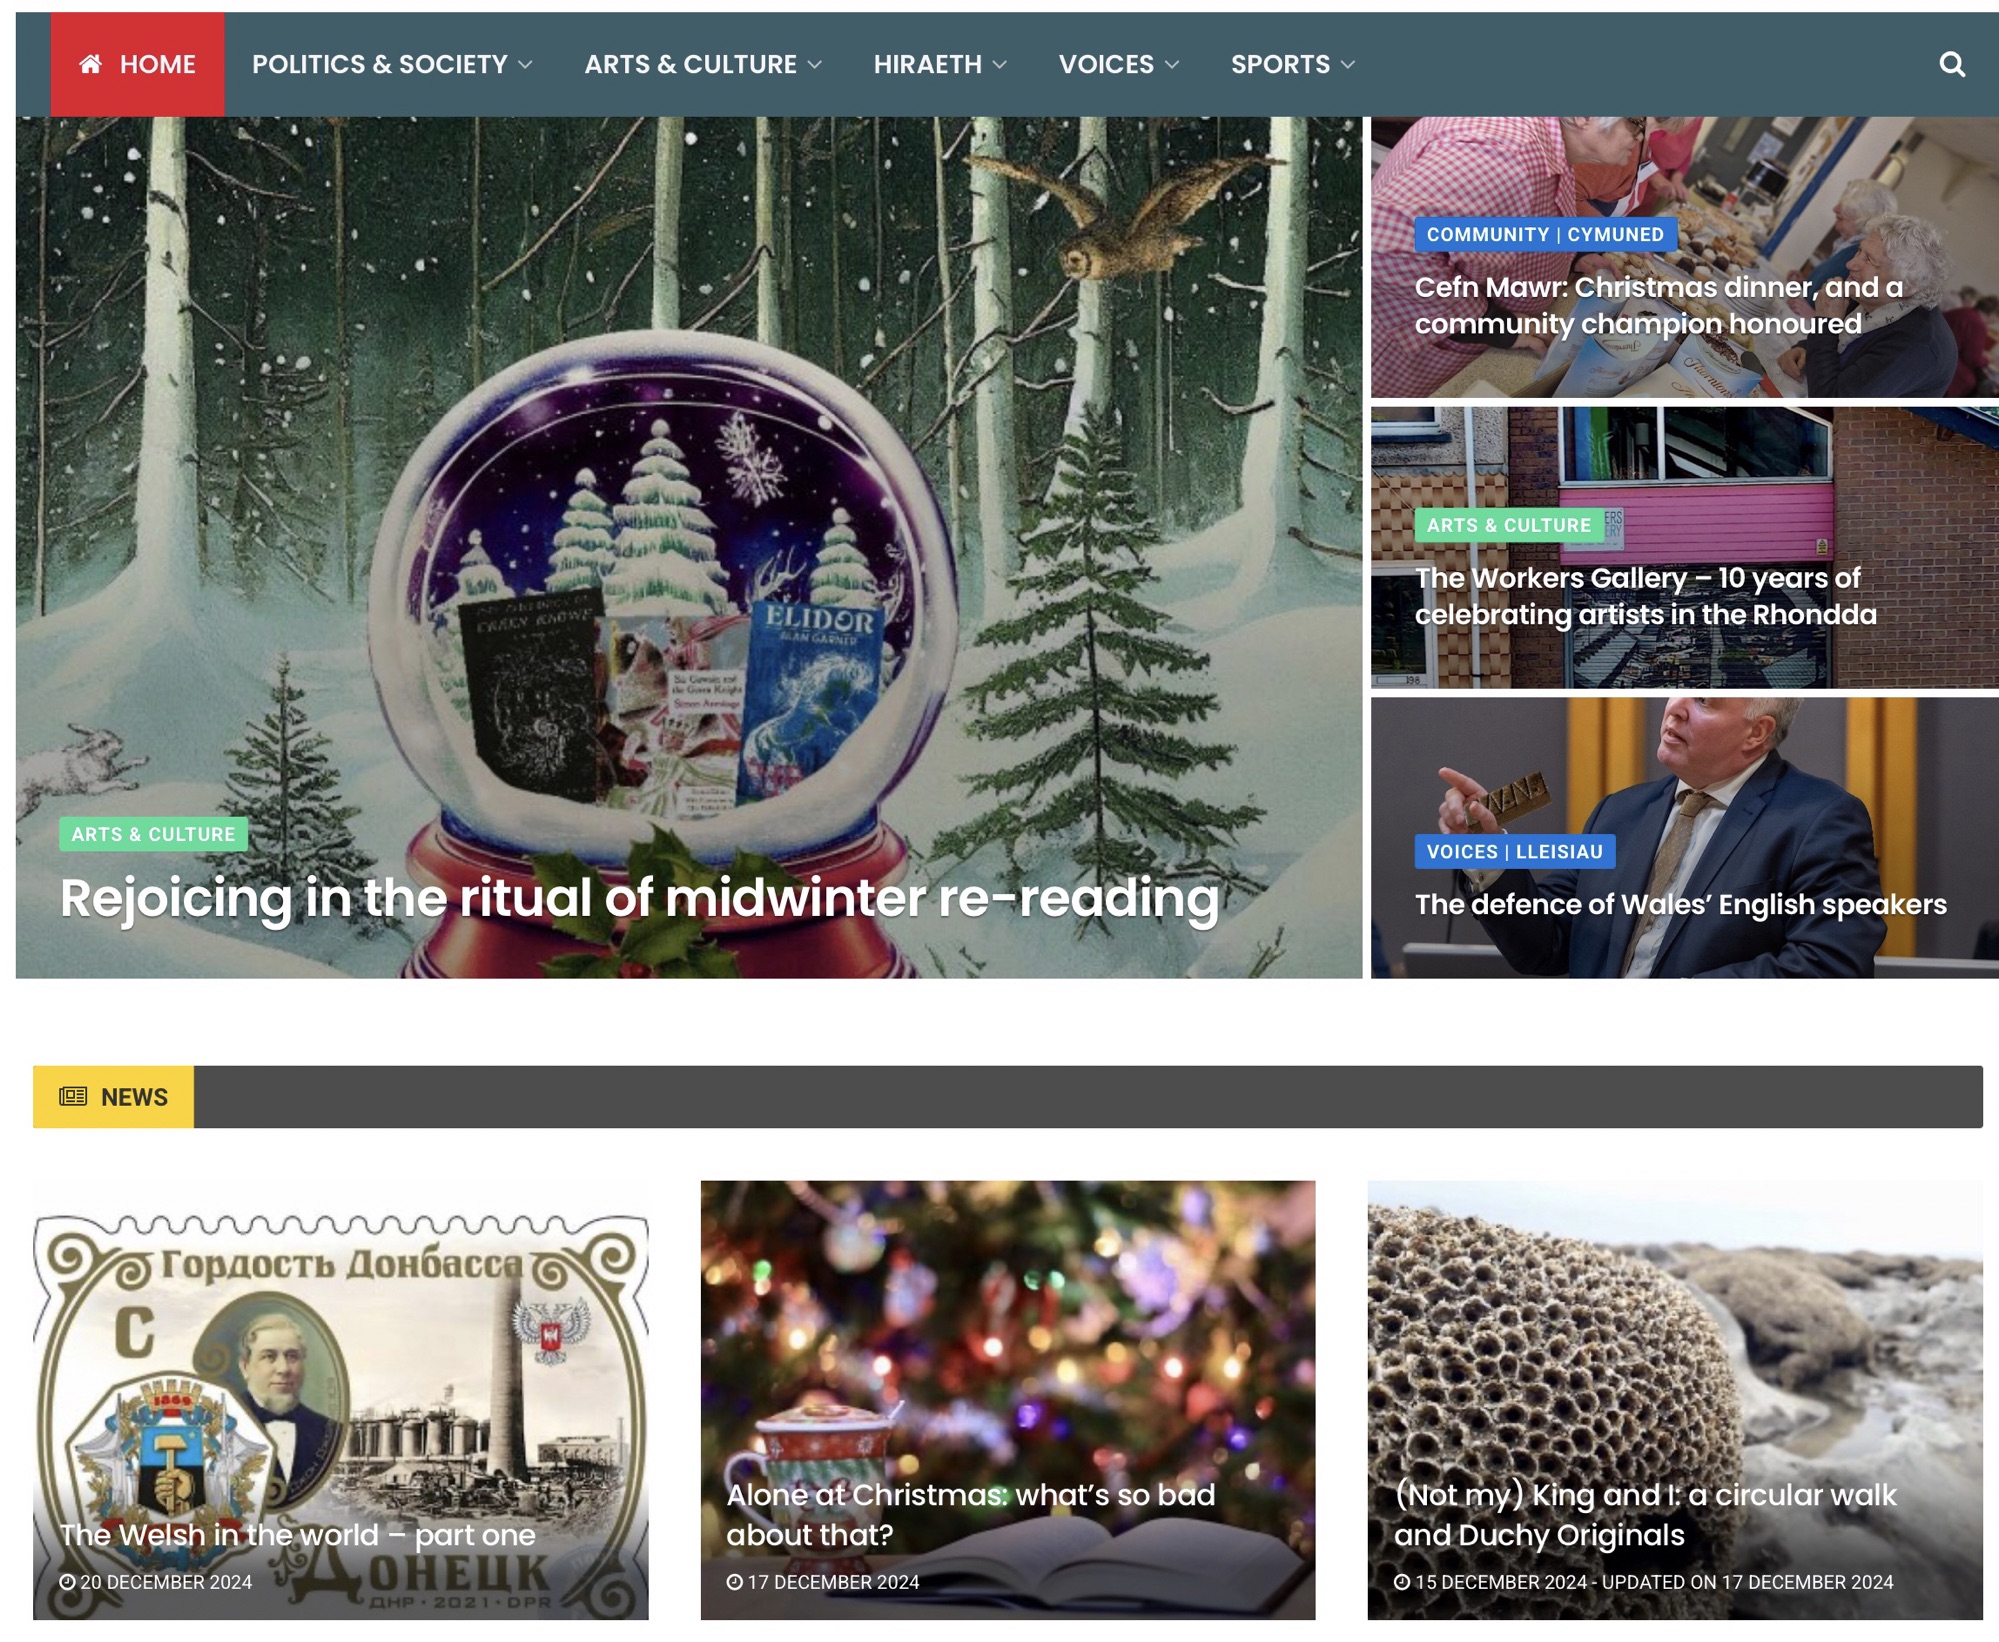Click the clock icon by 20 December 2024
The width and height of the screenshot is (1999, 1642).
[67, 1582]
